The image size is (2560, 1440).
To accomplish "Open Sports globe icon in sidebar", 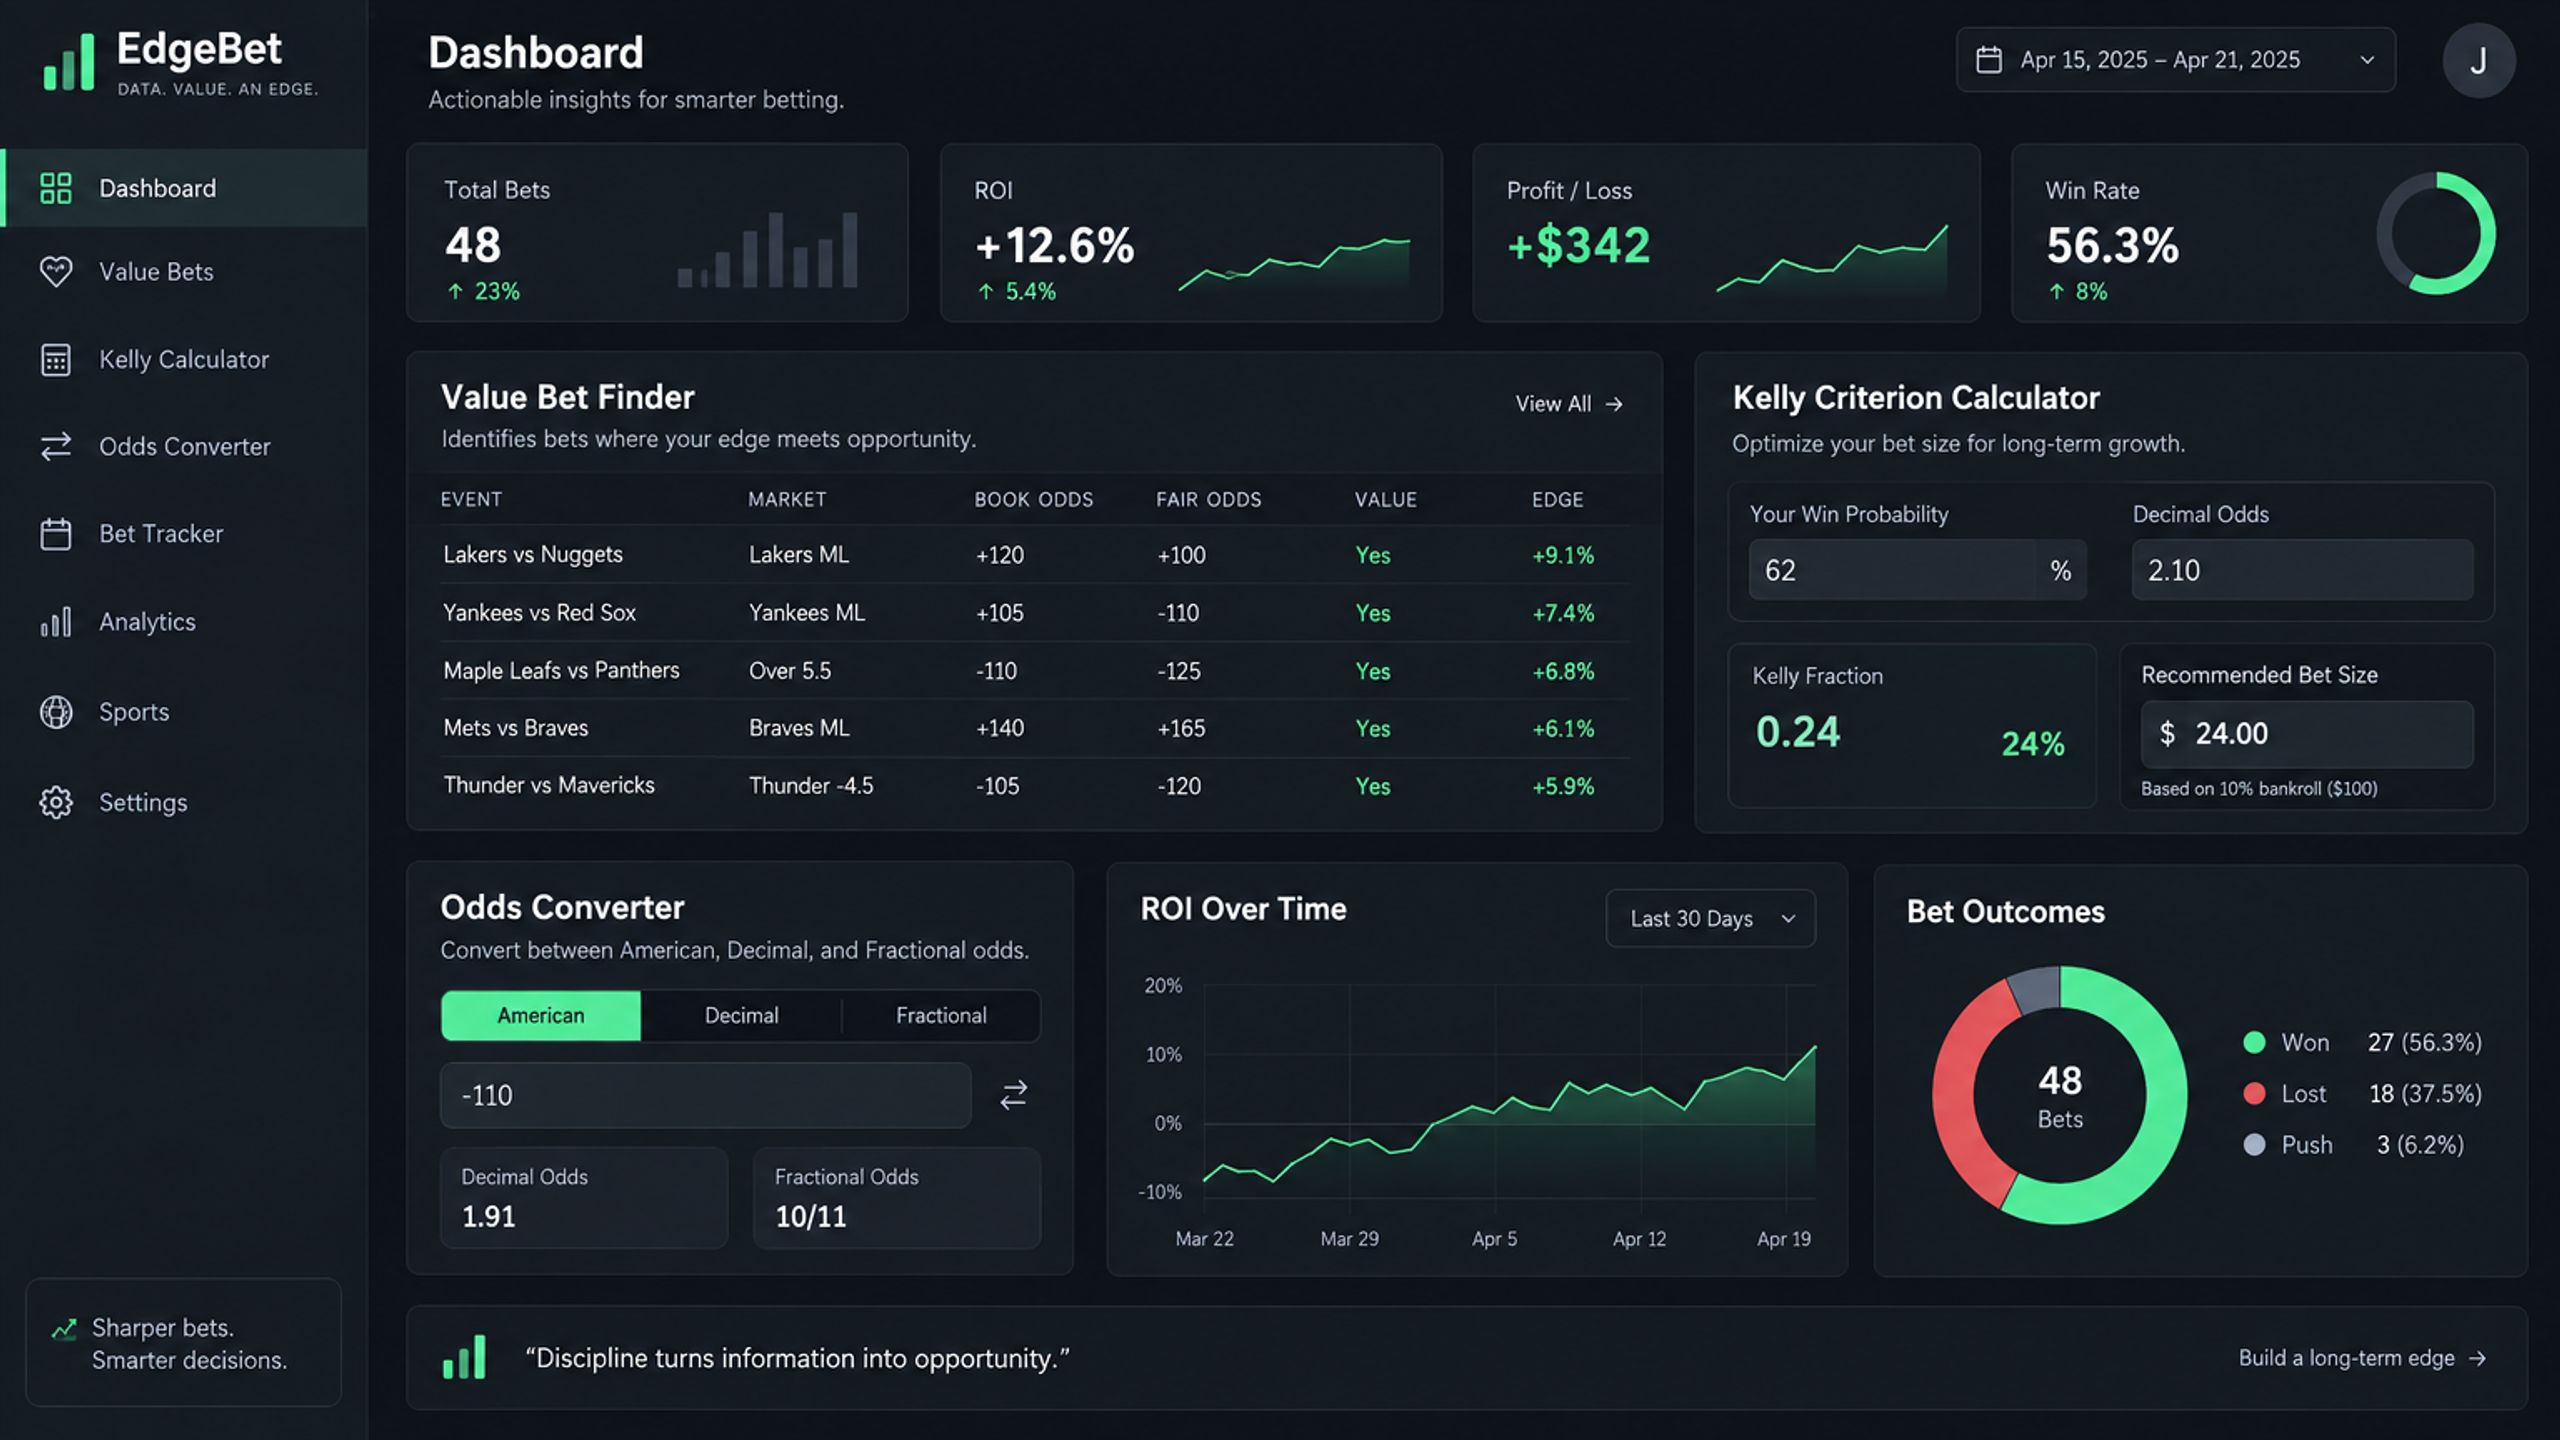I will pyautogui.click(x=56, y=712).
